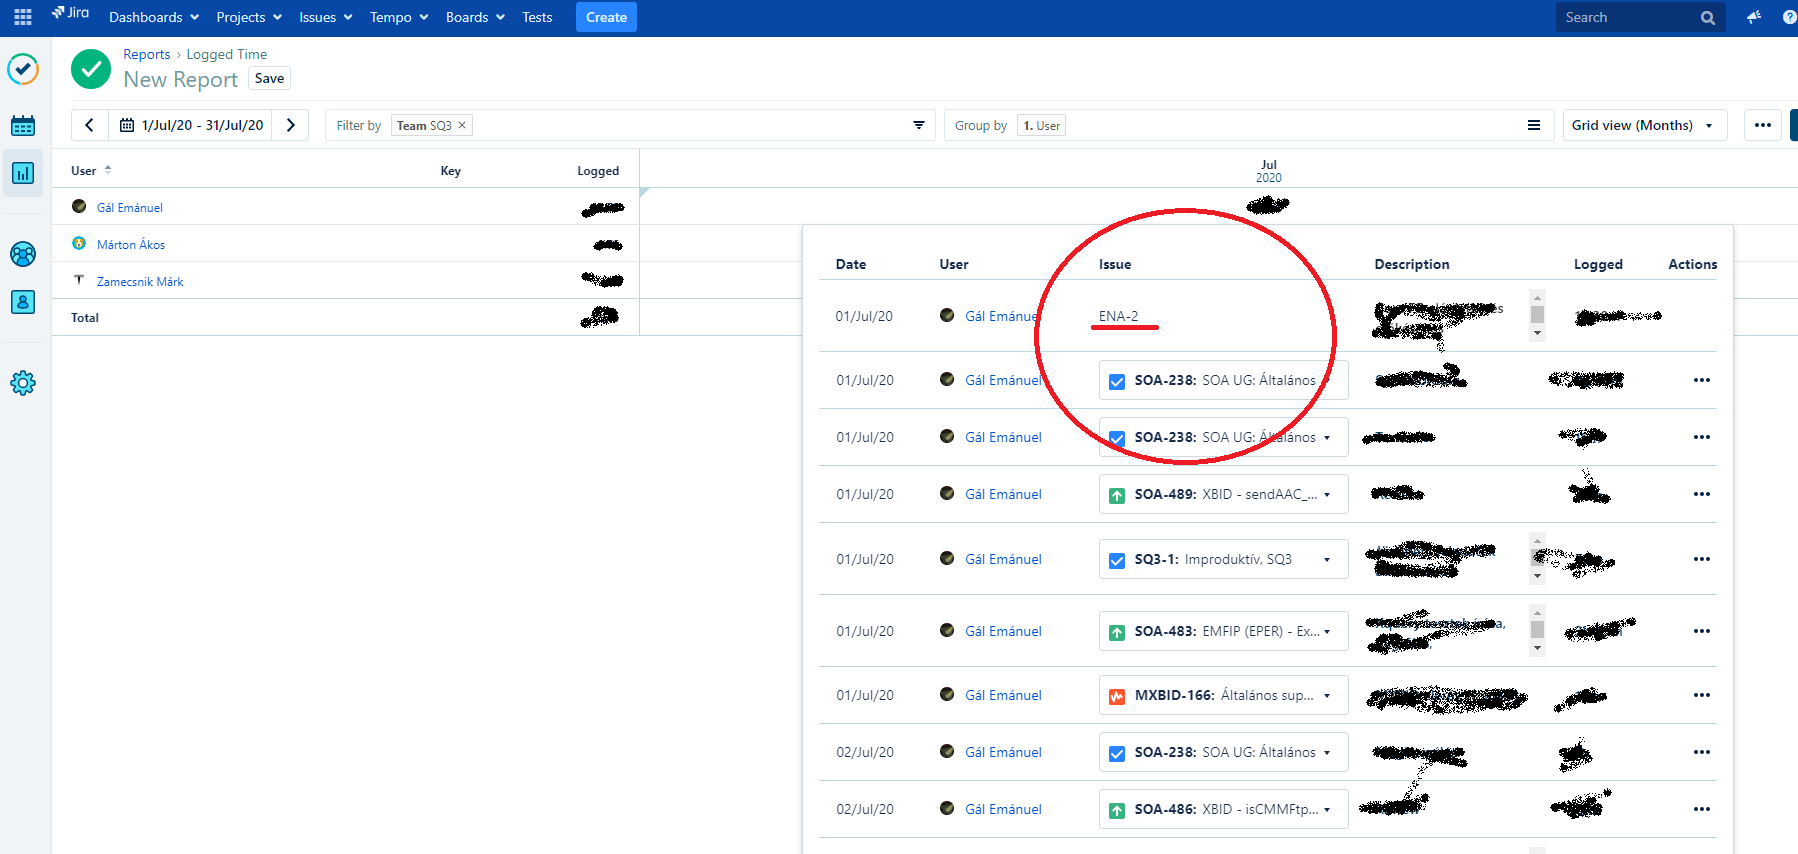
Task: Open Tempo Reports chart icon in sidebar
Action: (23, 173)
